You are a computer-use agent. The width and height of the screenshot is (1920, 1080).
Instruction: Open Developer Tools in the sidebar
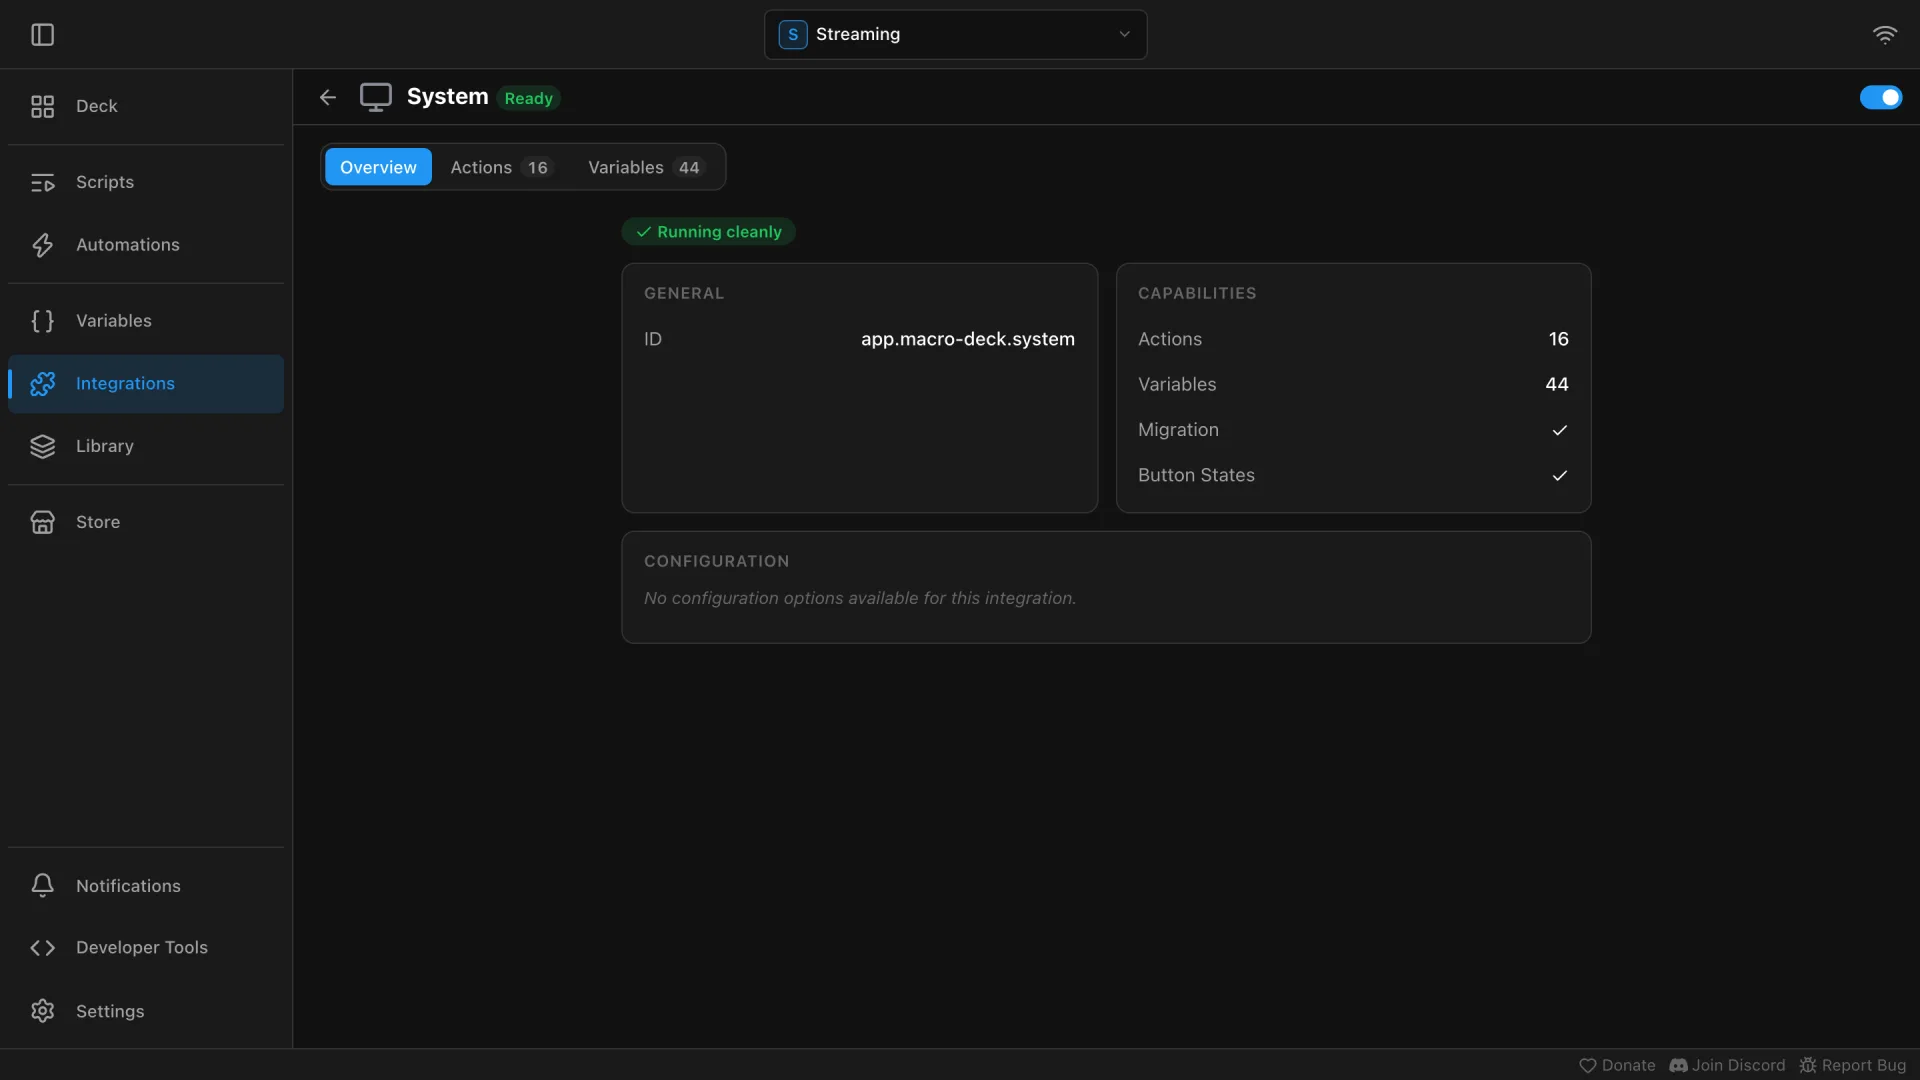[x=146, y=948]
